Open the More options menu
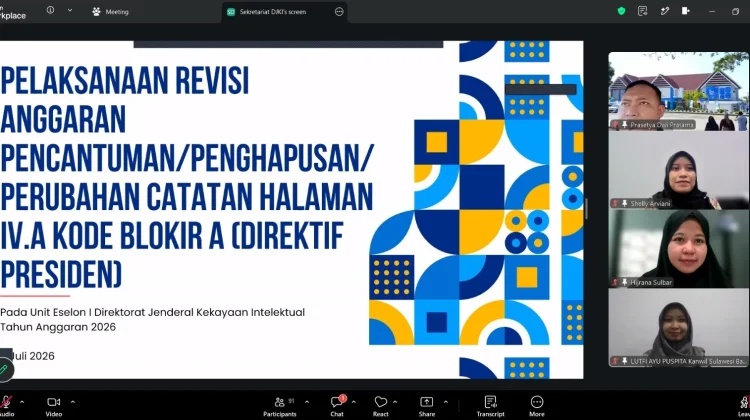750x420 pixels. coord(537,406)
